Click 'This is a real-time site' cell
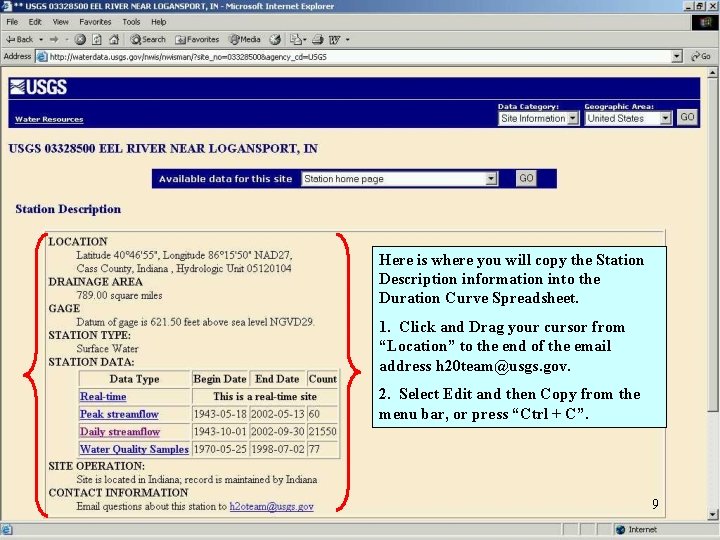The image size is (720, 540). click(x=265, y=396)
